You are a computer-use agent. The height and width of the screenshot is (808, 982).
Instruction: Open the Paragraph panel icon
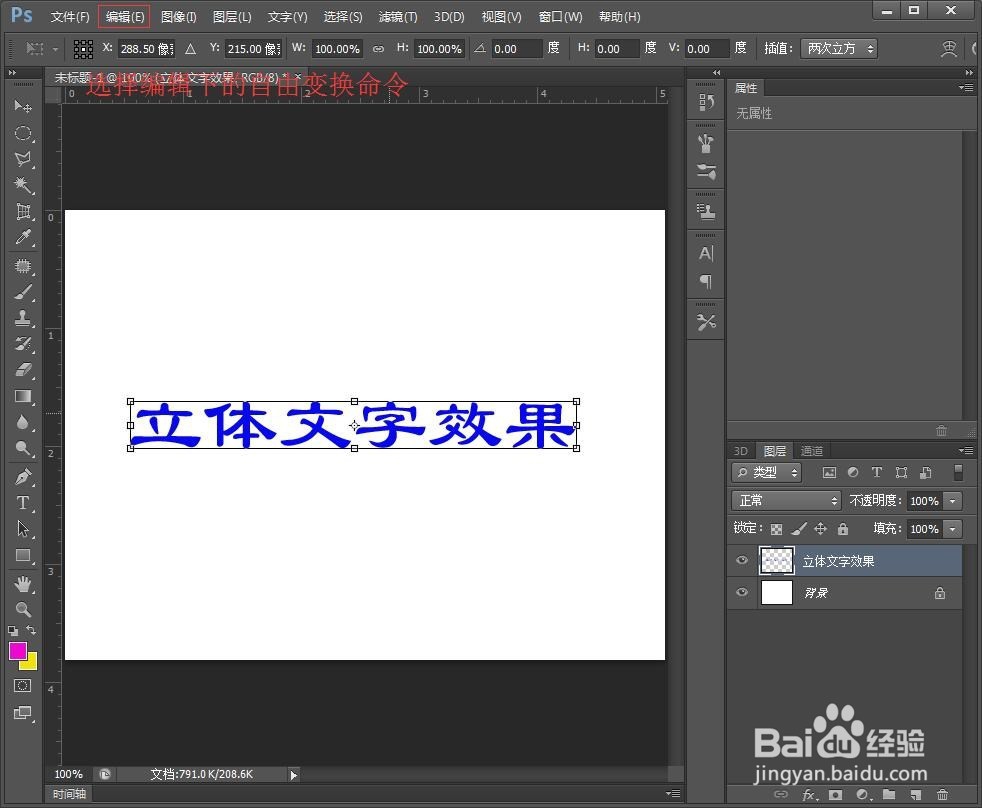point(706,283)
